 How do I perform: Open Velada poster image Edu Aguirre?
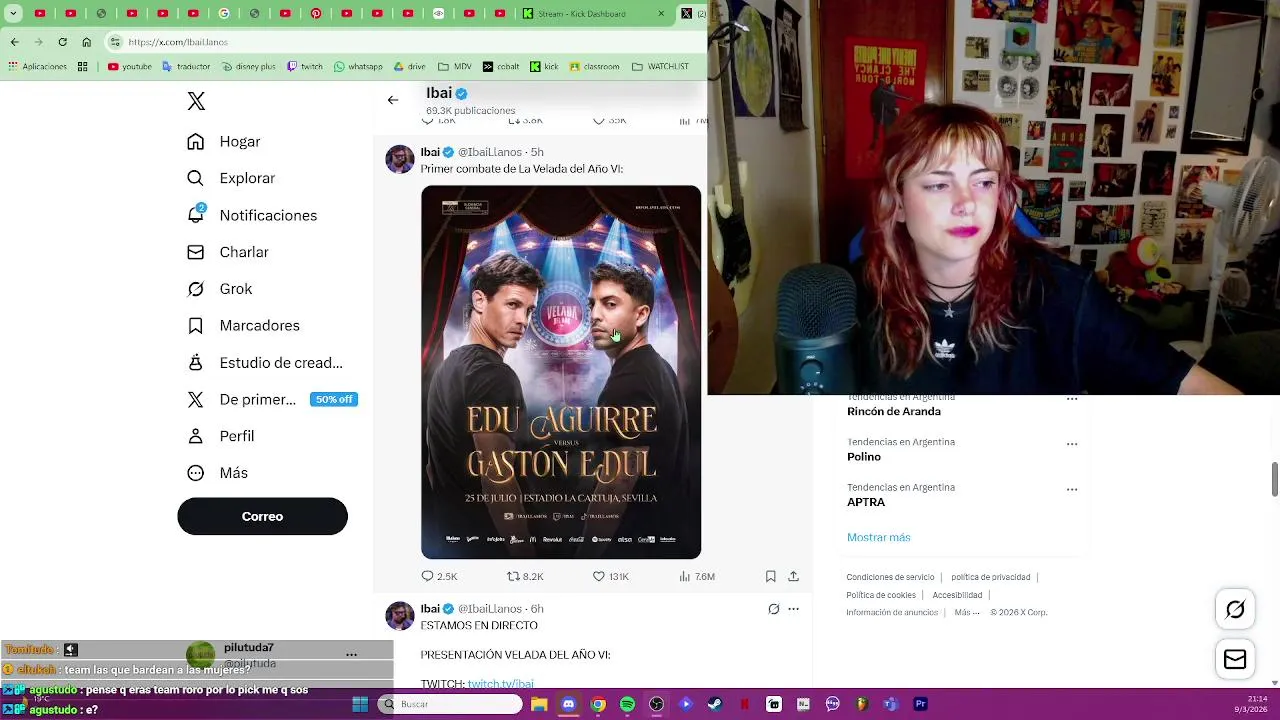click(561, 372)
